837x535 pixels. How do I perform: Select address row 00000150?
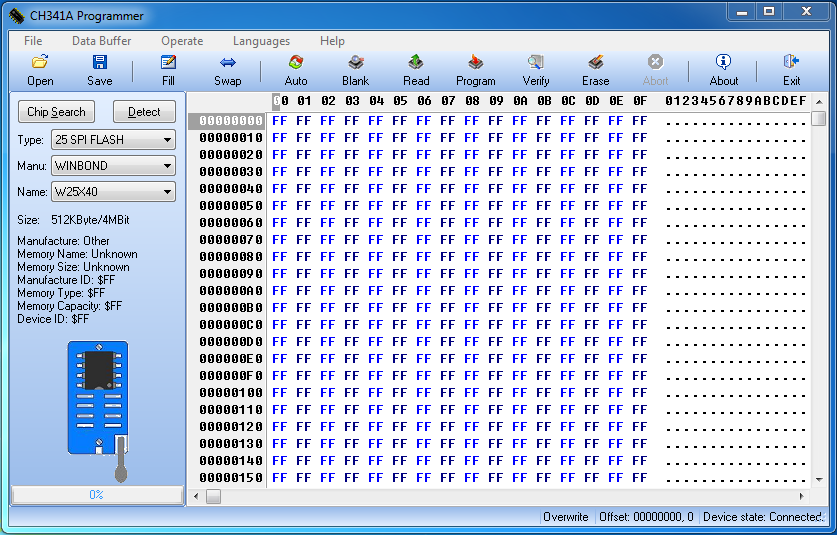click(x=231, y=478)
